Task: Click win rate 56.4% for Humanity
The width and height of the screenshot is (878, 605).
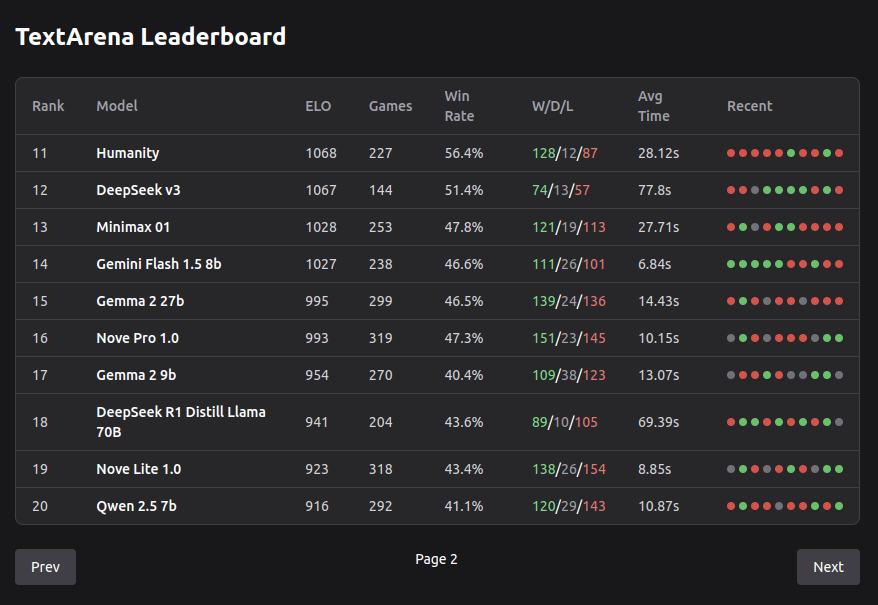Action: (464, 153)
